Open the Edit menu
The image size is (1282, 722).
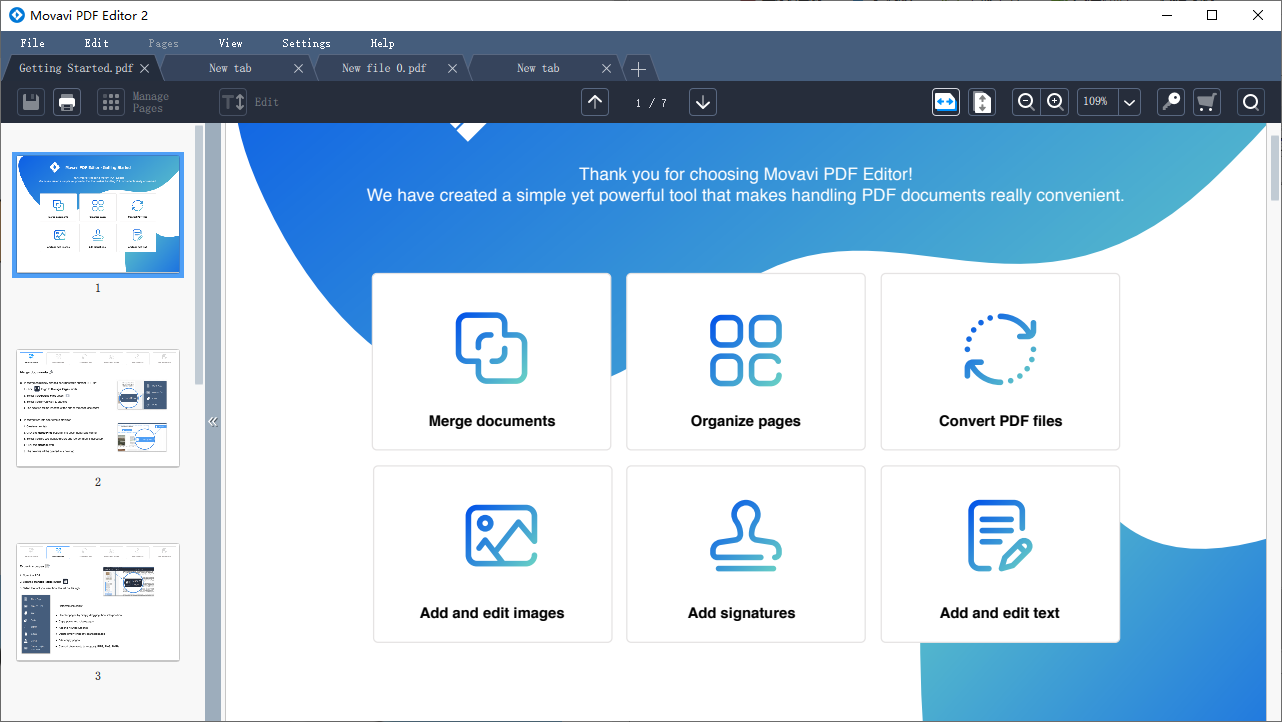click(x=97, y=43)
